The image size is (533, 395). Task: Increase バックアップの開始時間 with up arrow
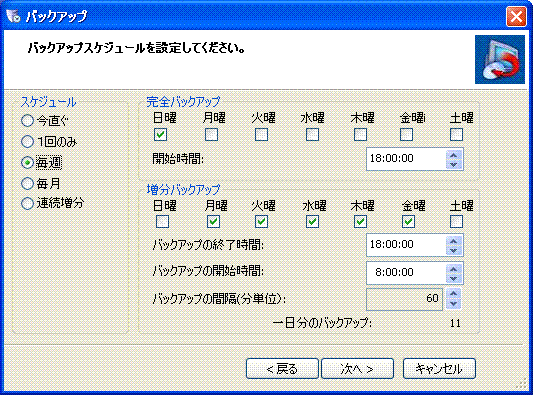(453, 269)
